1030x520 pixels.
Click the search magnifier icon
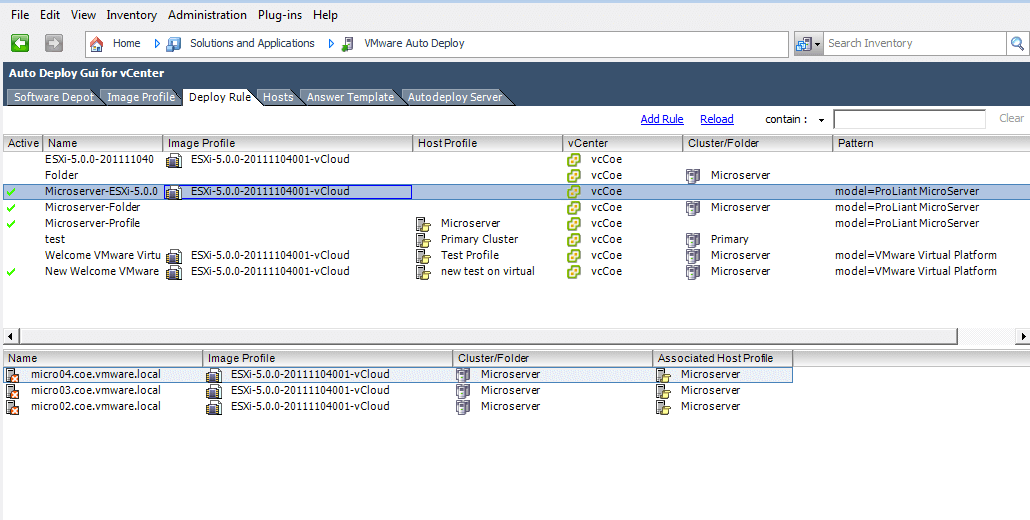tap(1017, 44)
